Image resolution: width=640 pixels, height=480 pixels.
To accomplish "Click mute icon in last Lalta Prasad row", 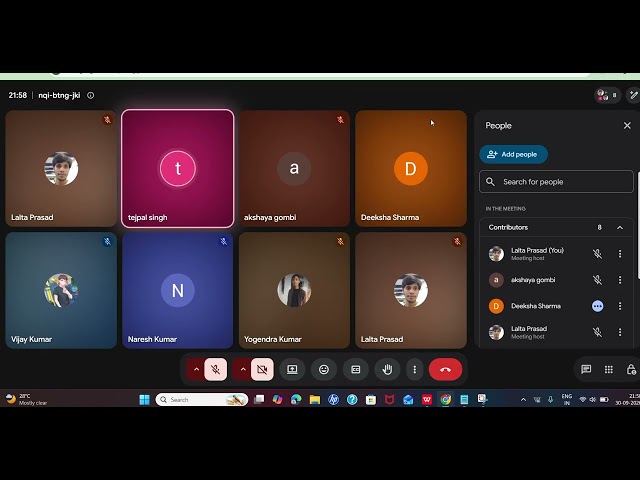I will tap(597, 332).
